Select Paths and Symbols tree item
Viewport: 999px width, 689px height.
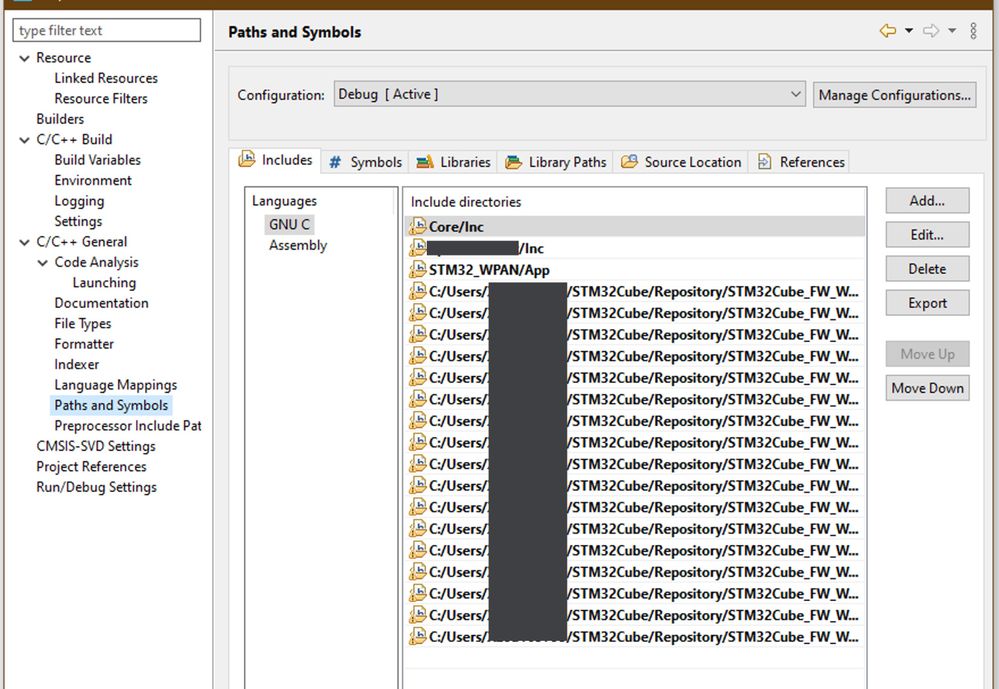[111, 405]
